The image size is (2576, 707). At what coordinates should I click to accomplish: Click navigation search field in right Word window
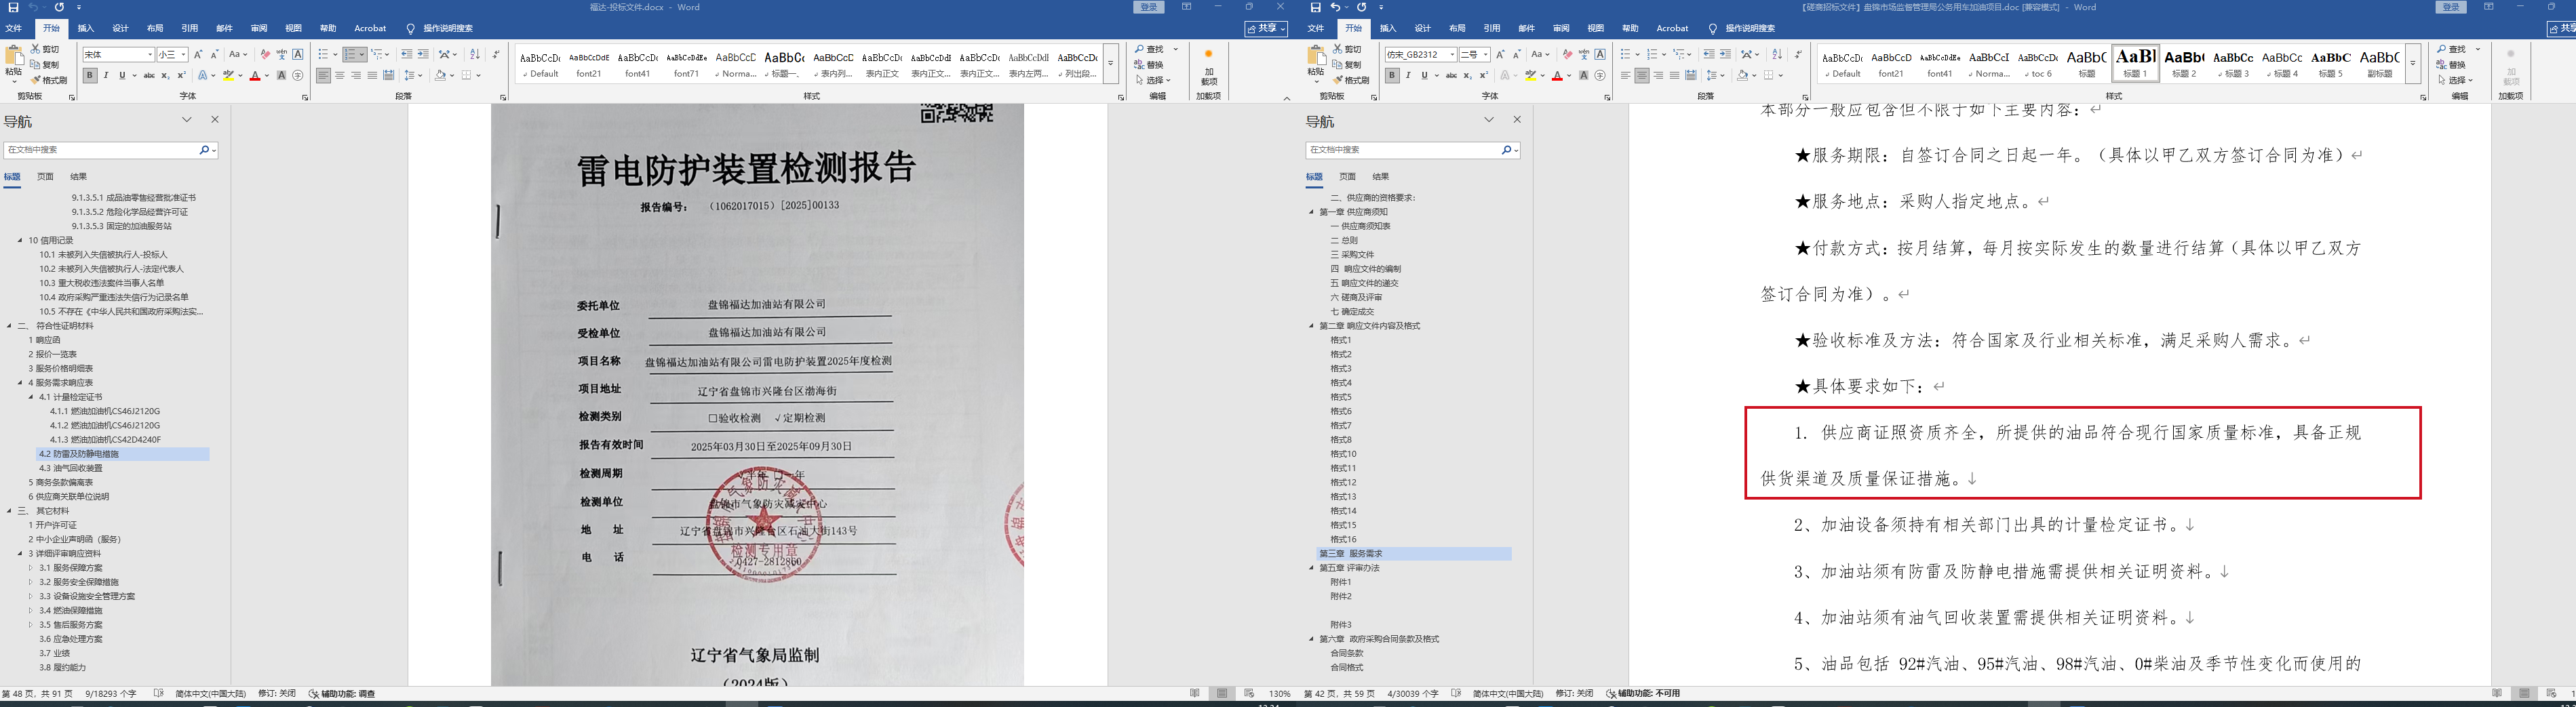click(x=1404, y=150)
